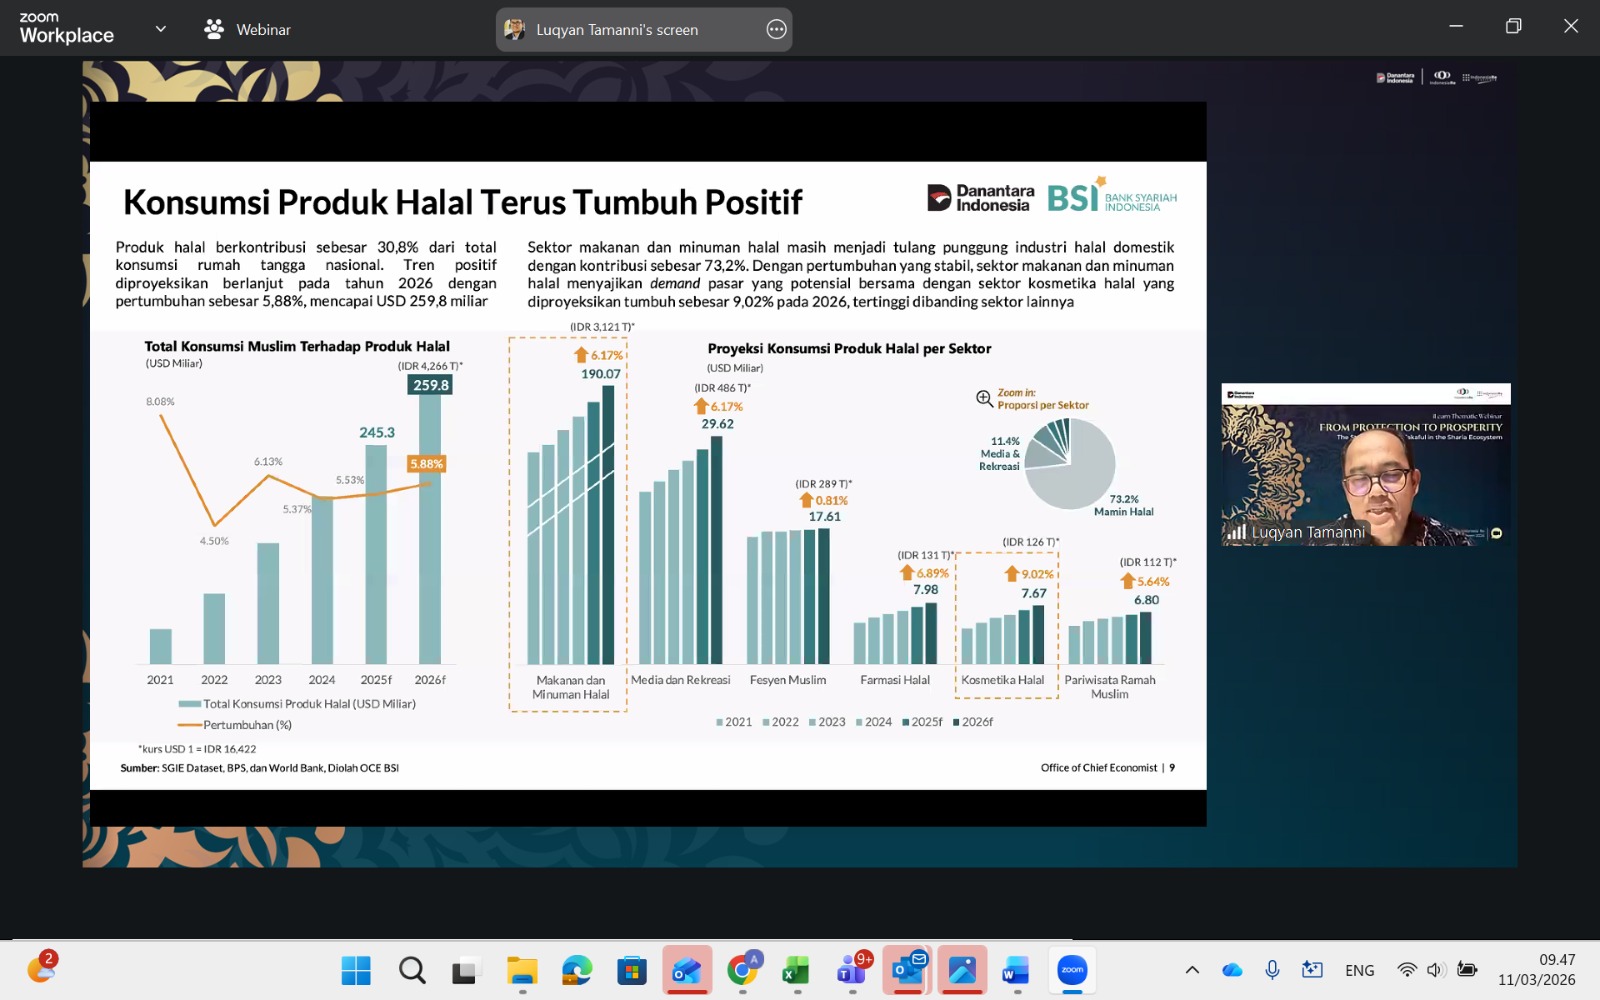Image resolution: width=1600 pixels, height=1000 pixels.
Task: Open File Explorer from the taskbar
Action: [x=522, y=970]
